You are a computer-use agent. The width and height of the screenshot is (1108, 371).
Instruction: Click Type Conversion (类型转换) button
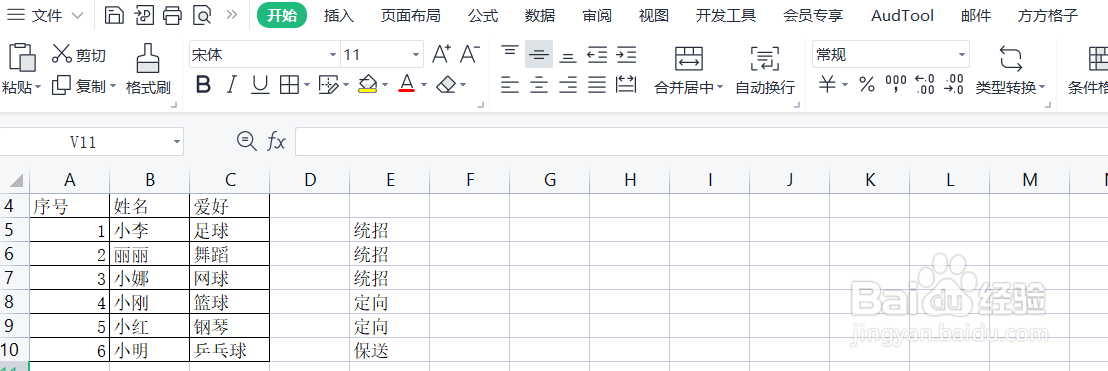pyautogui.click(x=1010, y=71)
